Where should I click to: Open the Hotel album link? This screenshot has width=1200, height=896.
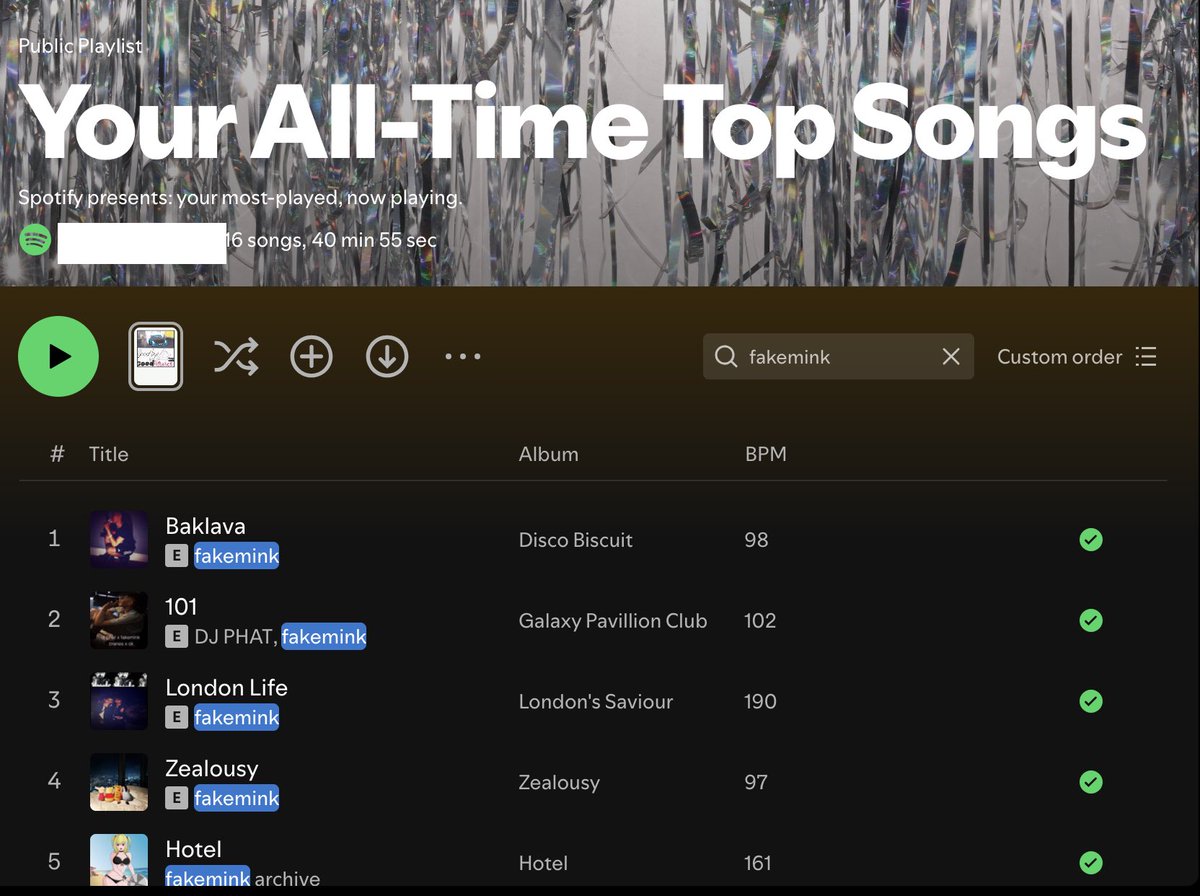[x=543, y=863]
